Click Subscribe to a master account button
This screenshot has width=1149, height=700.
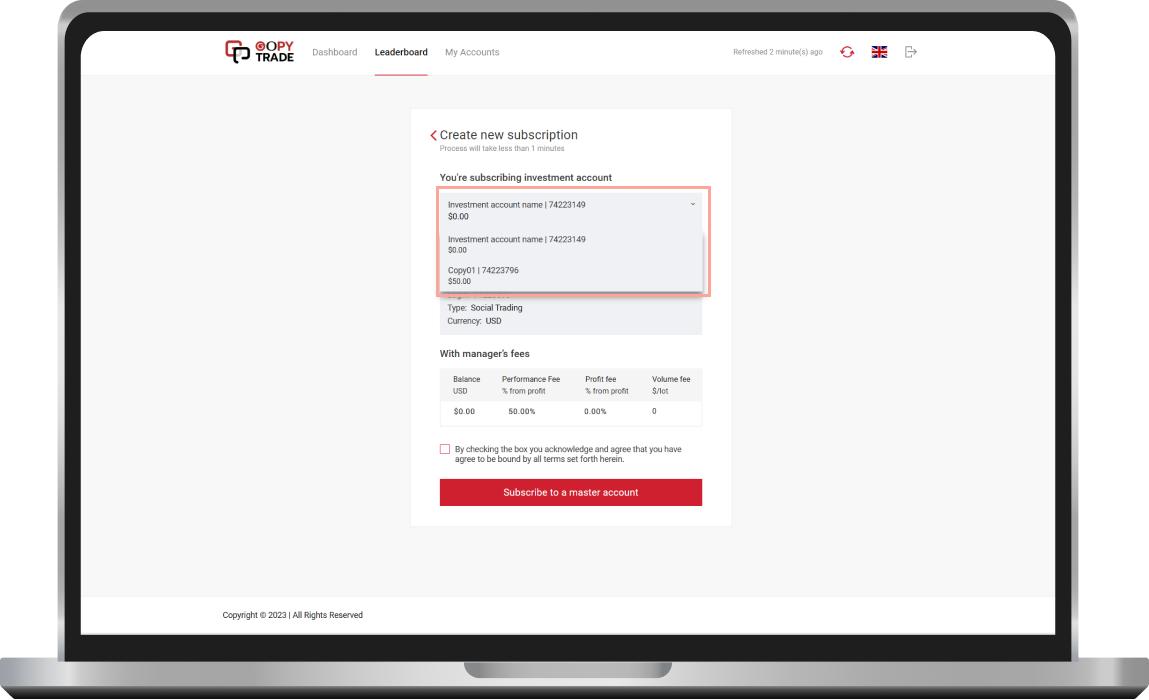click(x=570, y=492)
